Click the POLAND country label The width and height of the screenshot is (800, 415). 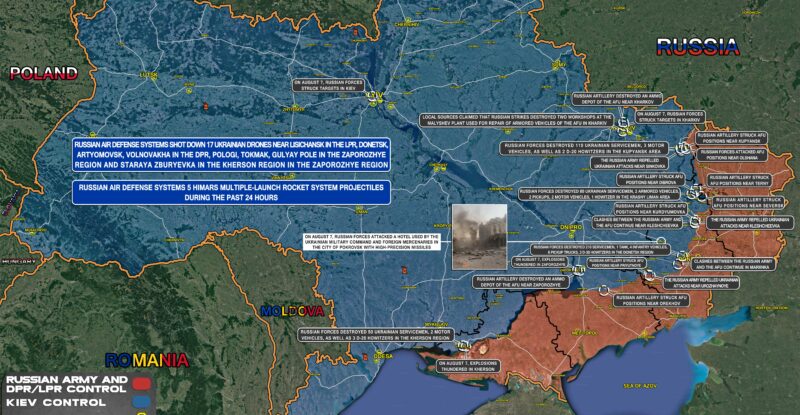coord(41,73)
